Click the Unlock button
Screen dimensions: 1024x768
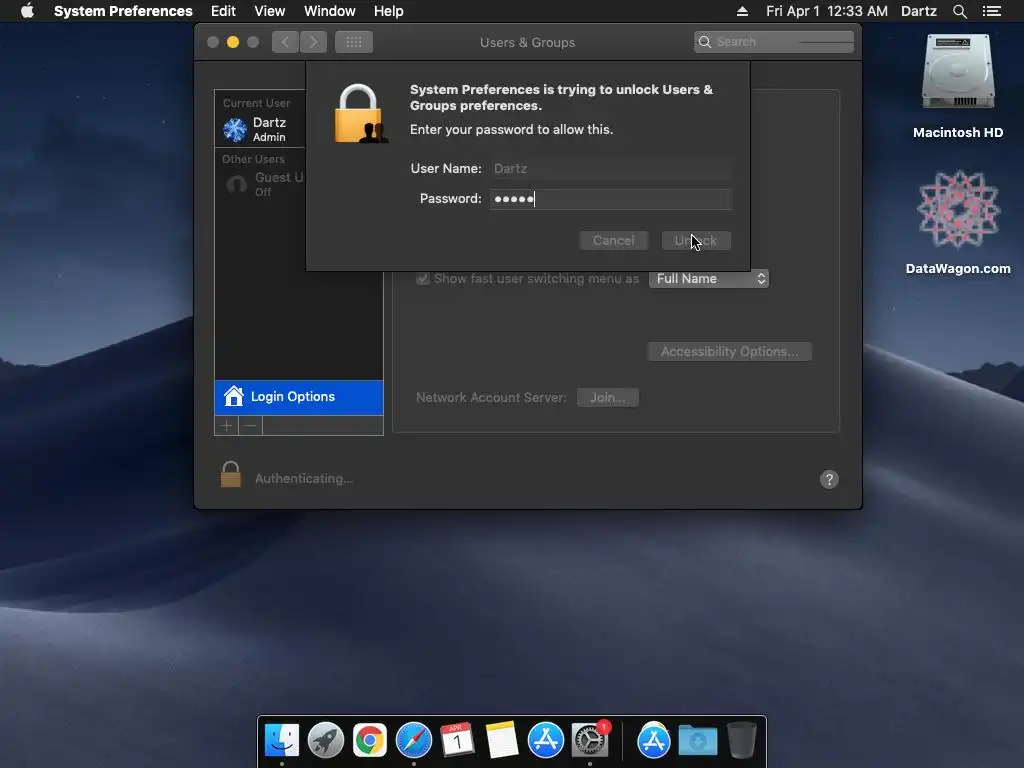tap(696, 240)
